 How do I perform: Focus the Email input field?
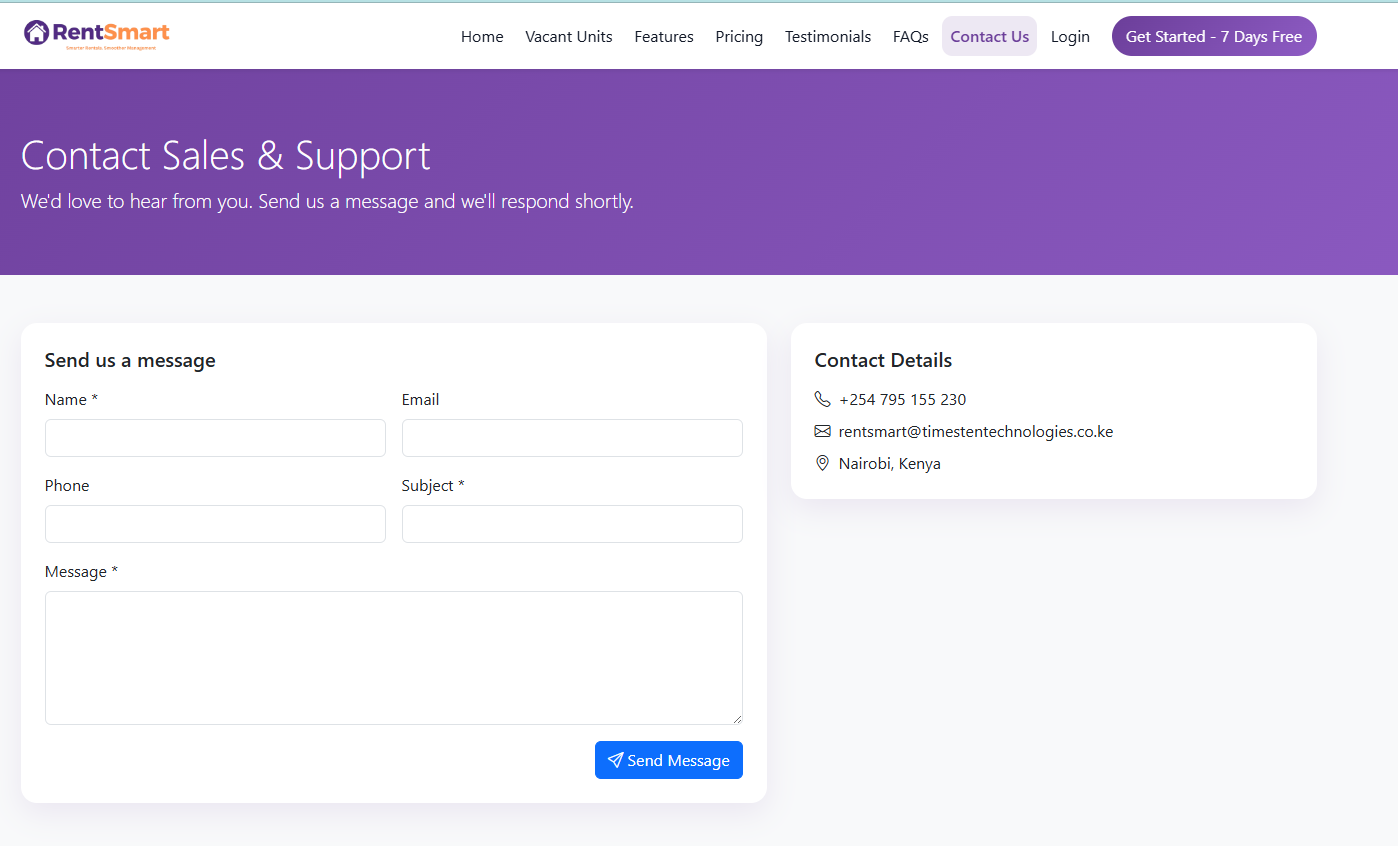pos(572,438)
